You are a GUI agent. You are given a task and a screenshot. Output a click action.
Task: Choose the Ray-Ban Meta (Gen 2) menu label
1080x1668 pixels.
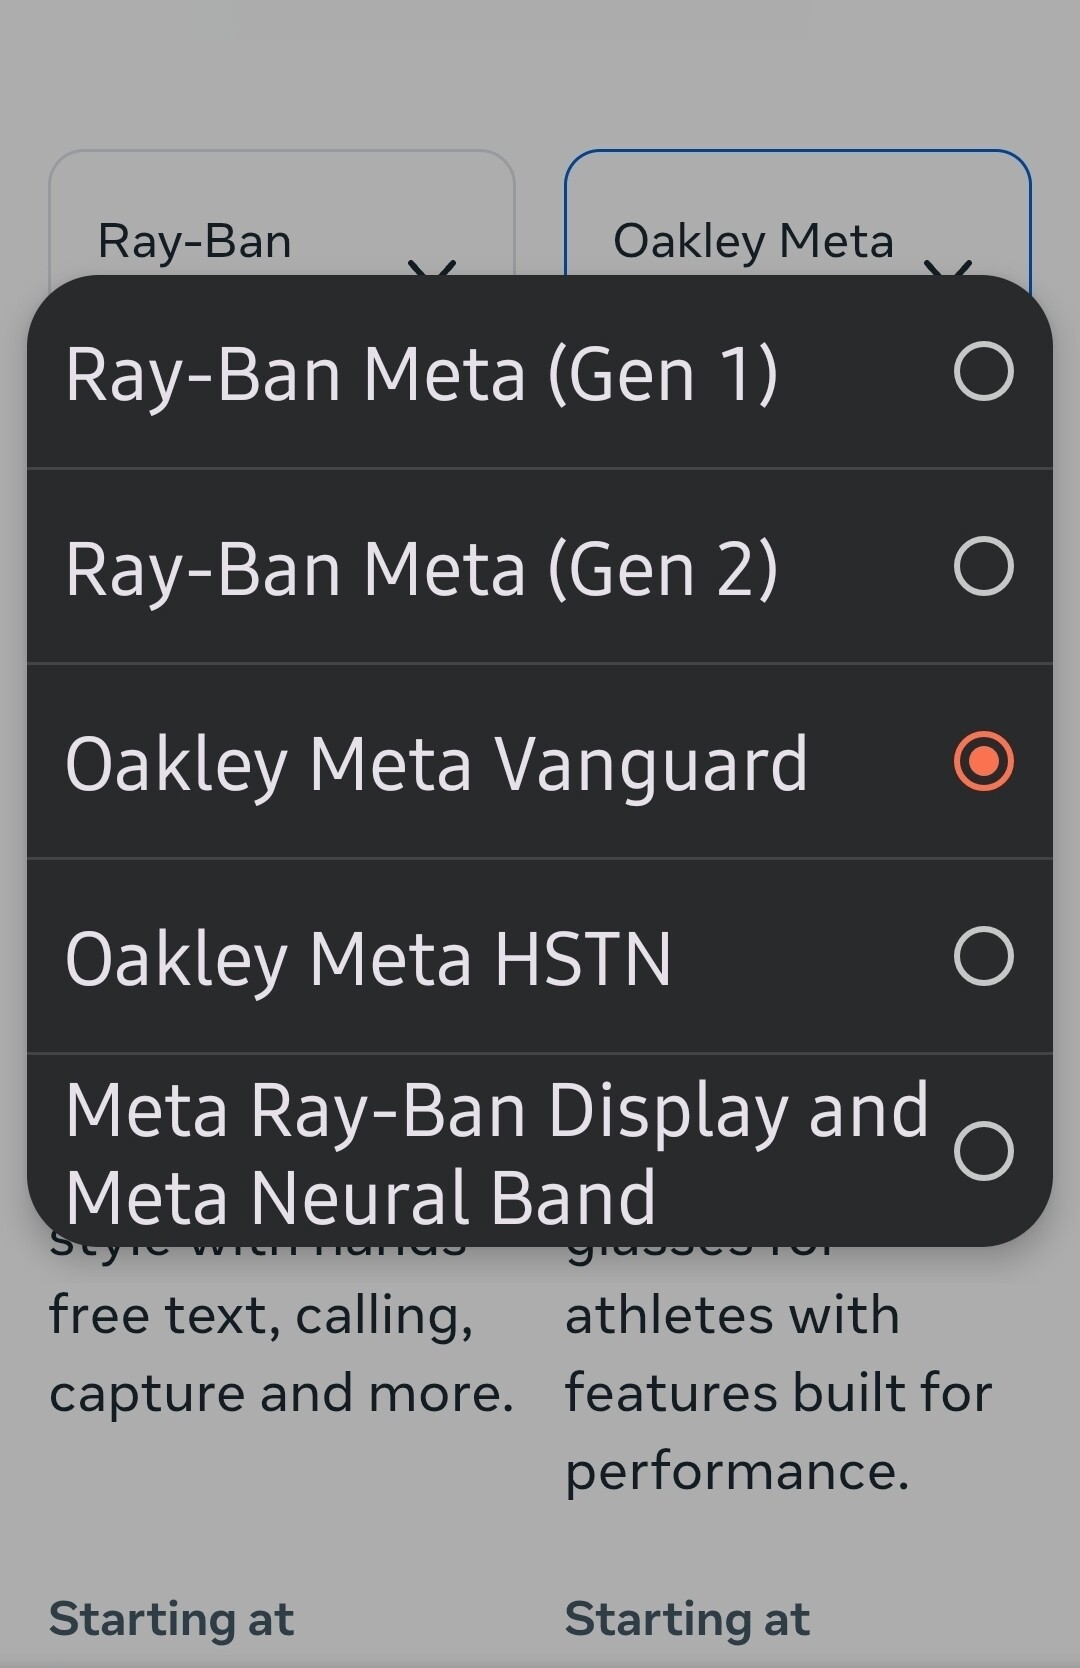421,569
